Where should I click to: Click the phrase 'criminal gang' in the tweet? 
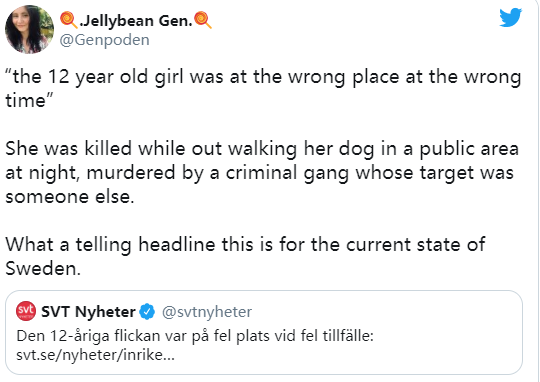(287, 173)
